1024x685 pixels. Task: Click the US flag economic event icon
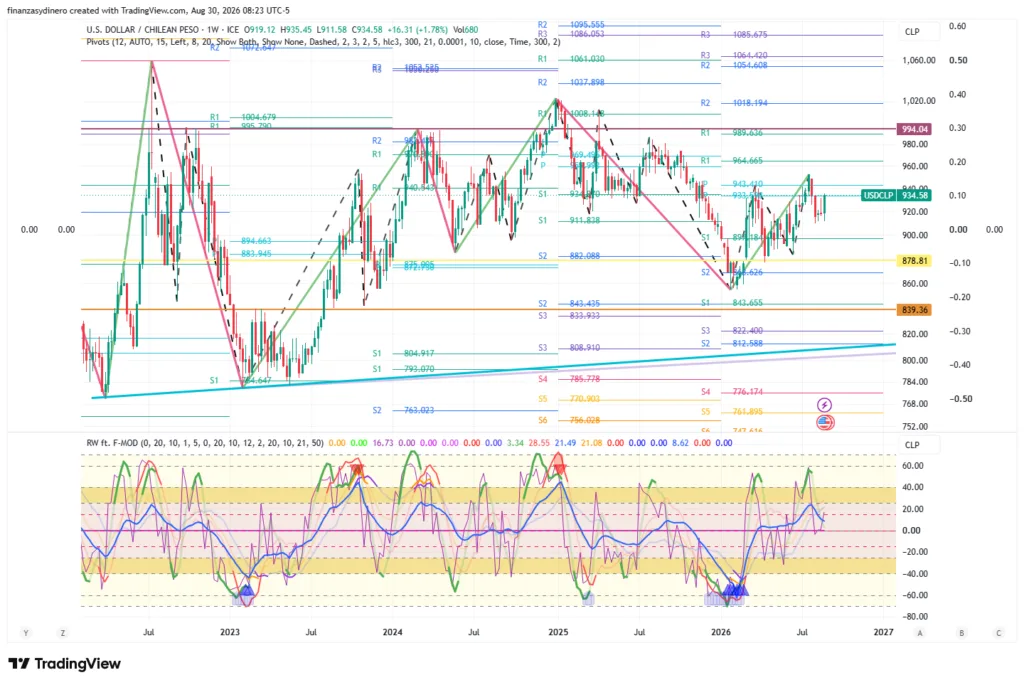825,422
